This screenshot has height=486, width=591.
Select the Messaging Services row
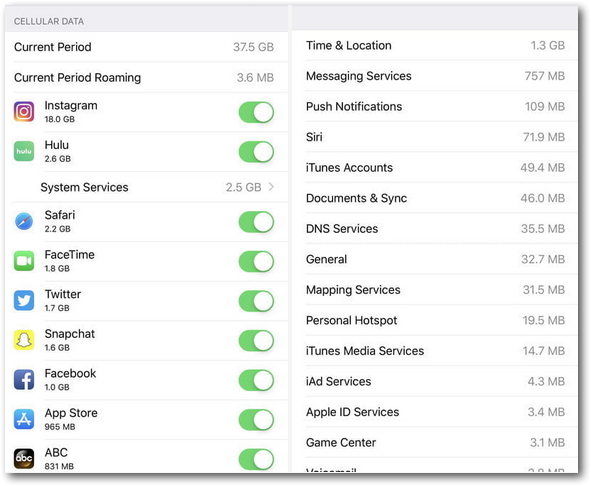(435, 76)
